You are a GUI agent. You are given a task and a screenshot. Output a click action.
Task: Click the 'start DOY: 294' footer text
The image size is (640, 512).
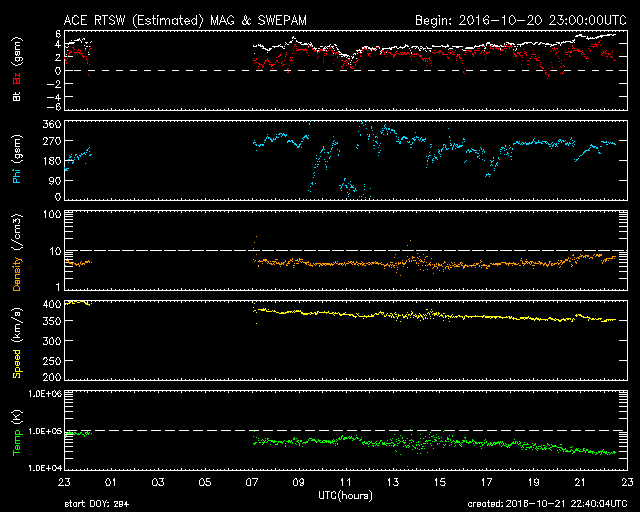tap(97, 504)
